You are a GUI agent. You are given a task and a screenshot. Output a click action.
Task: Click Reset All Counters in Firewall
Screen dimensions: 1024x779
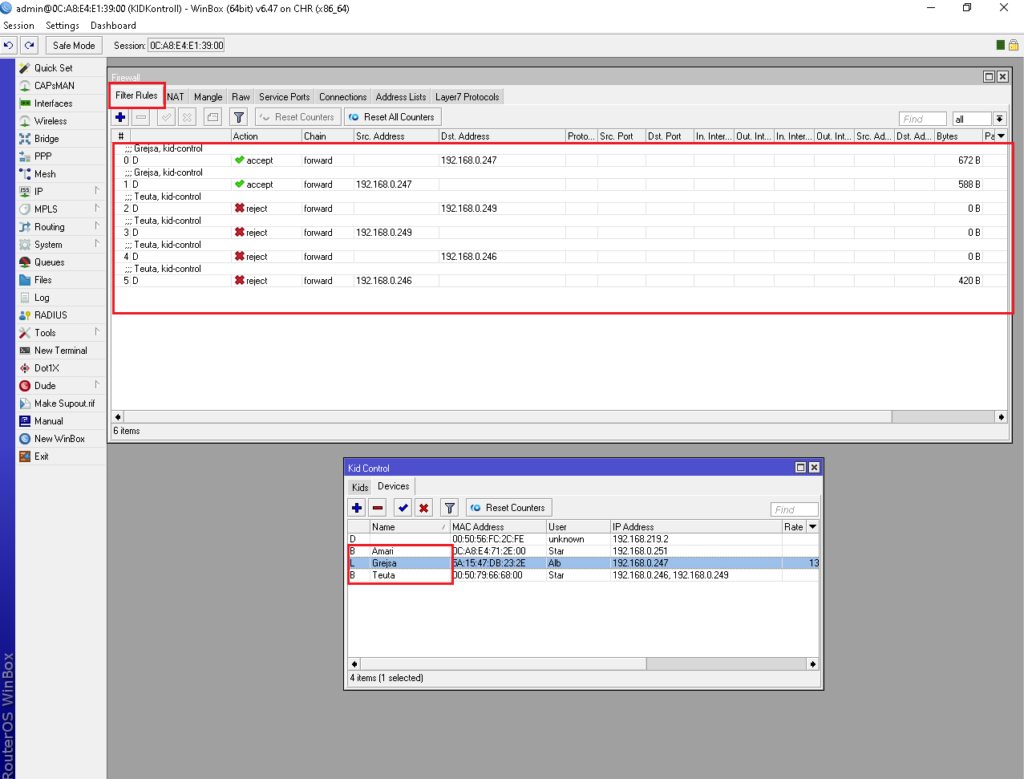point(392,117)
